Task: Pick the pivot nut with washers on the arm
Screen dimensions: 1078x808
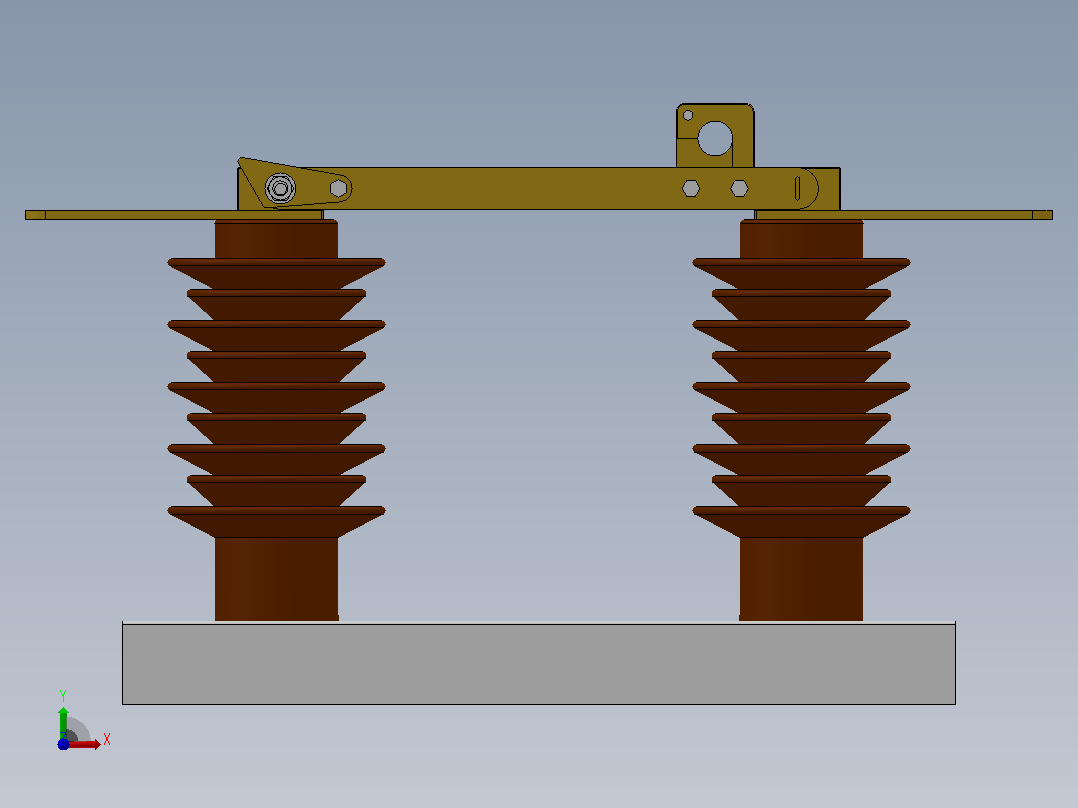Action: (x=280, y=188)
